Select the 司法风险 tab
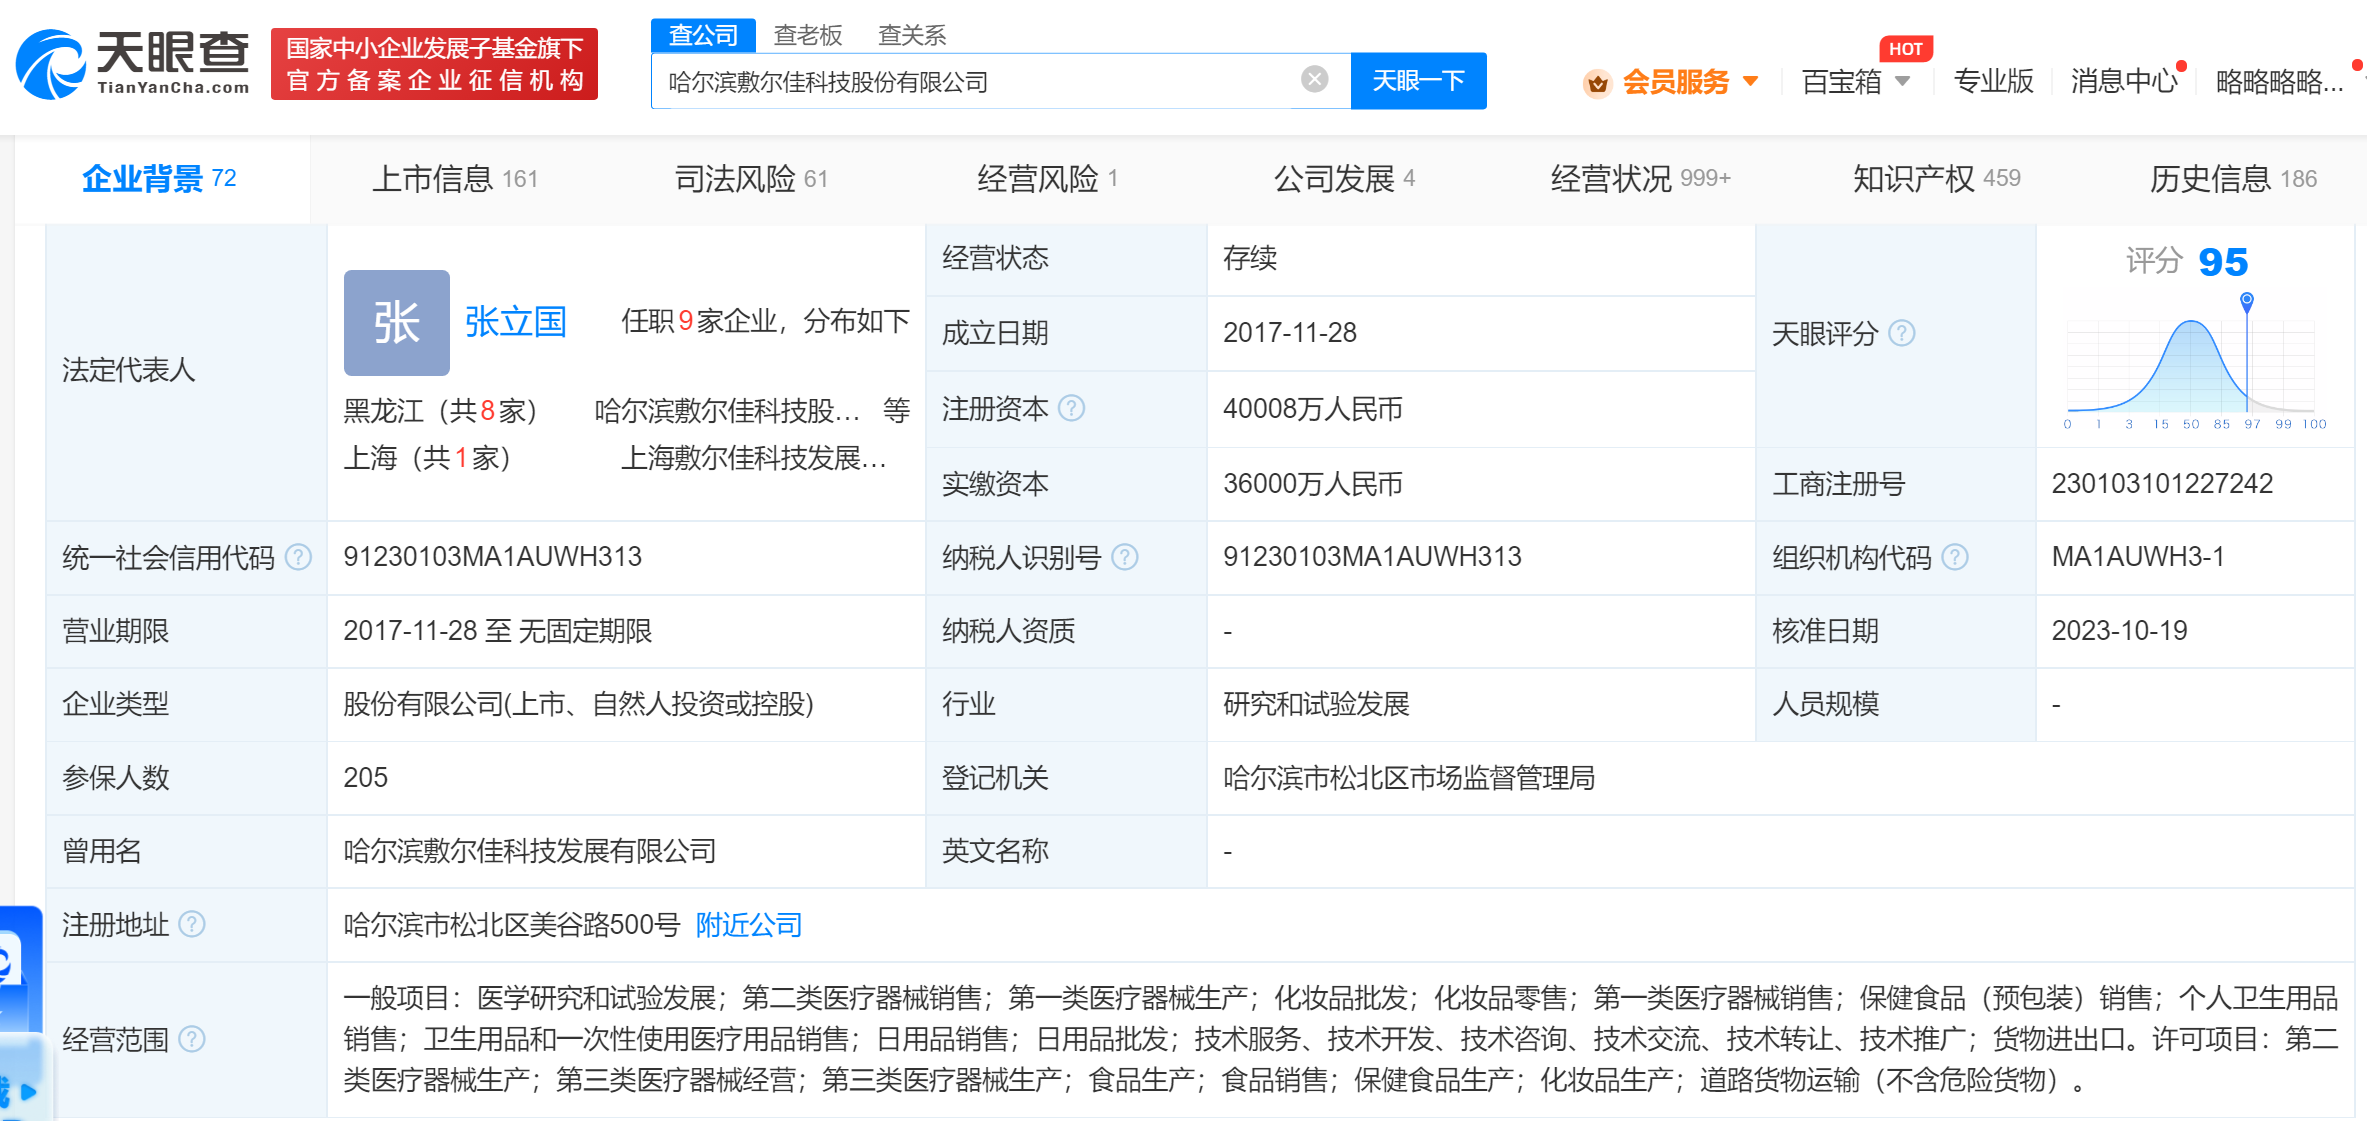The height and width of the screenshot is (1121, 2367). [x=736, y=178]
